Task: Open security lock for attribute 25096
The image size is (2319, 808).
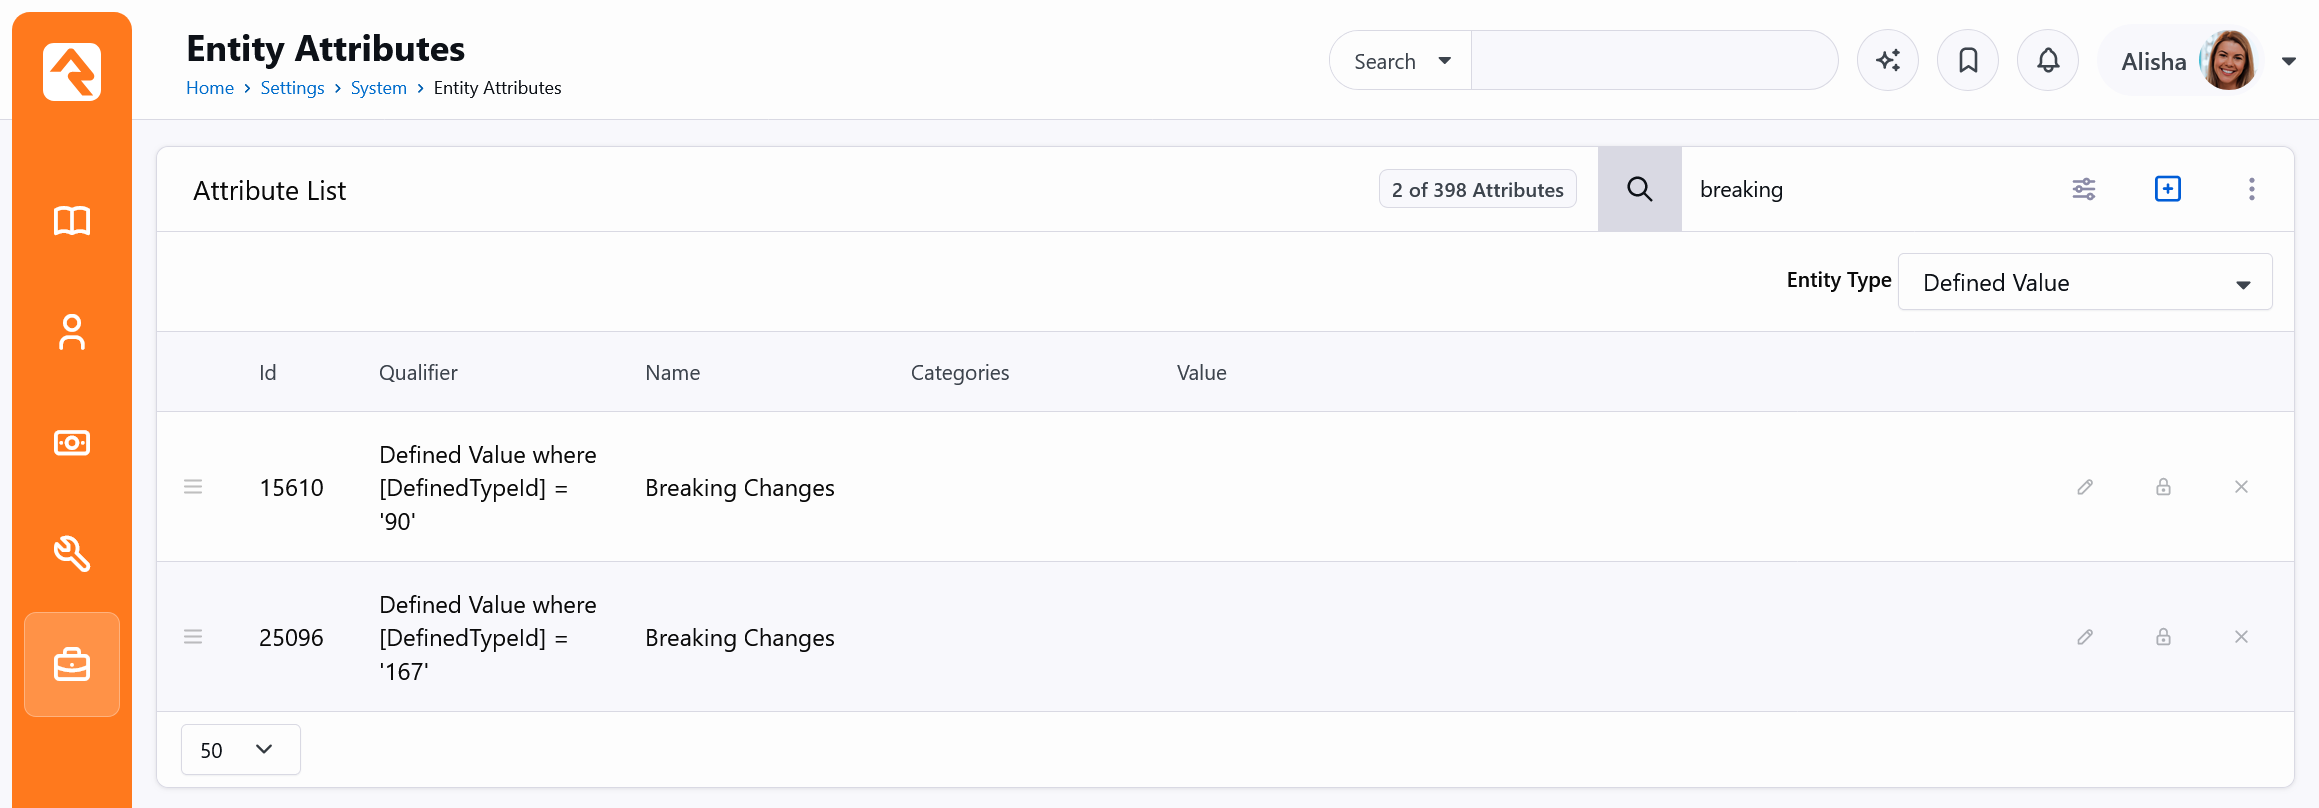Action: click(2163, 637)
